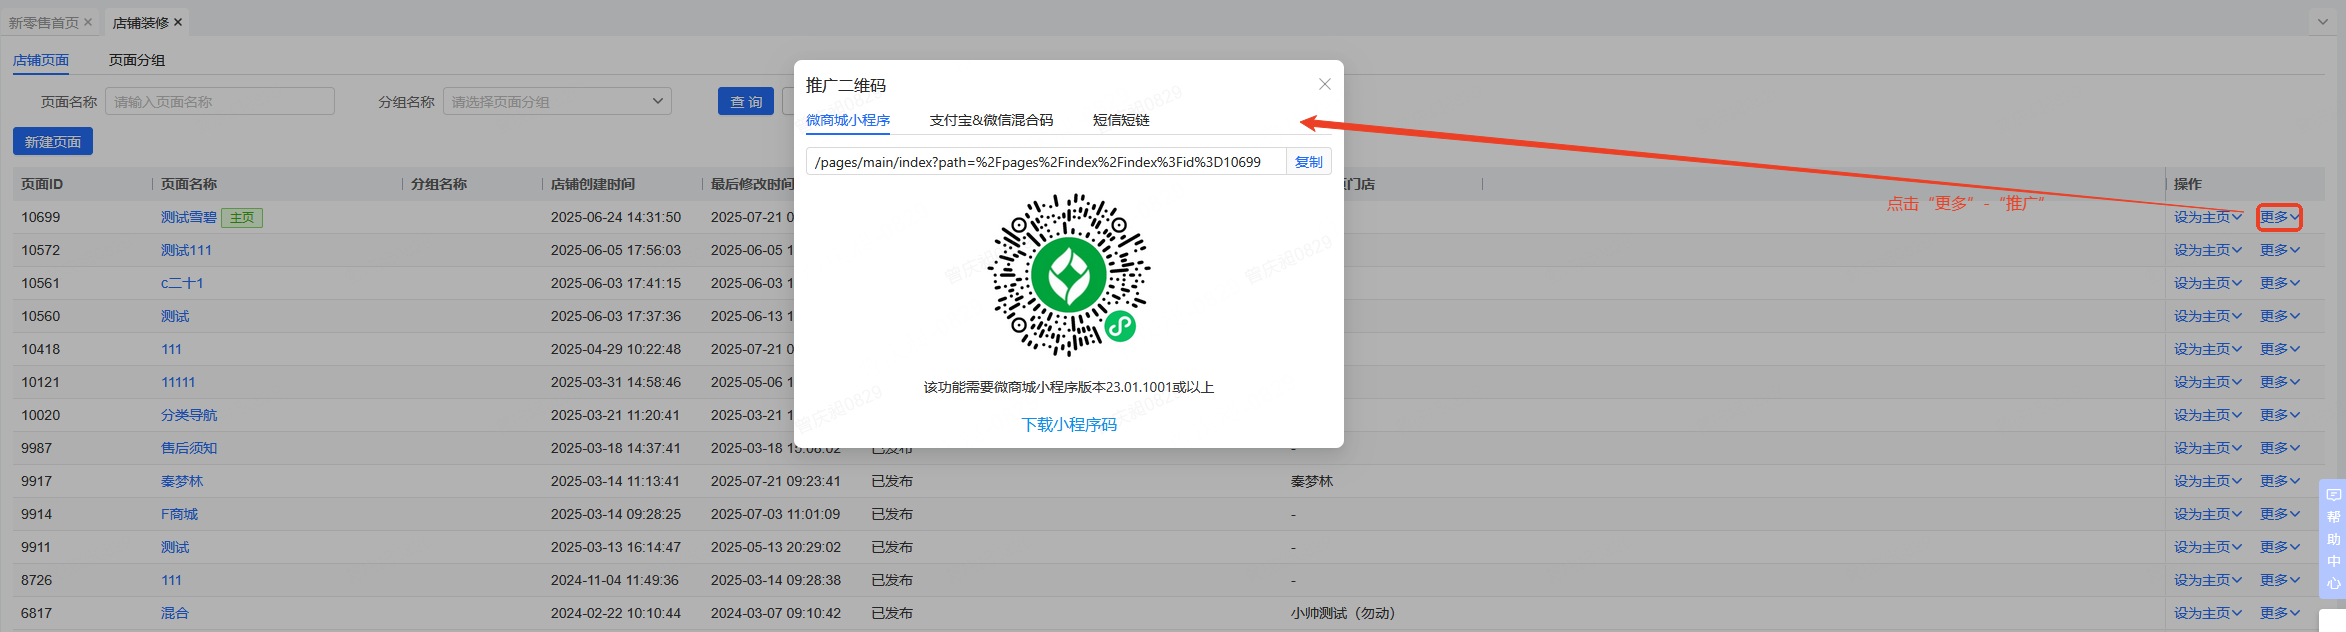2346x632 pixels.
Task: Expand 设为主页 for row 10561
Action: [2208, 283]
